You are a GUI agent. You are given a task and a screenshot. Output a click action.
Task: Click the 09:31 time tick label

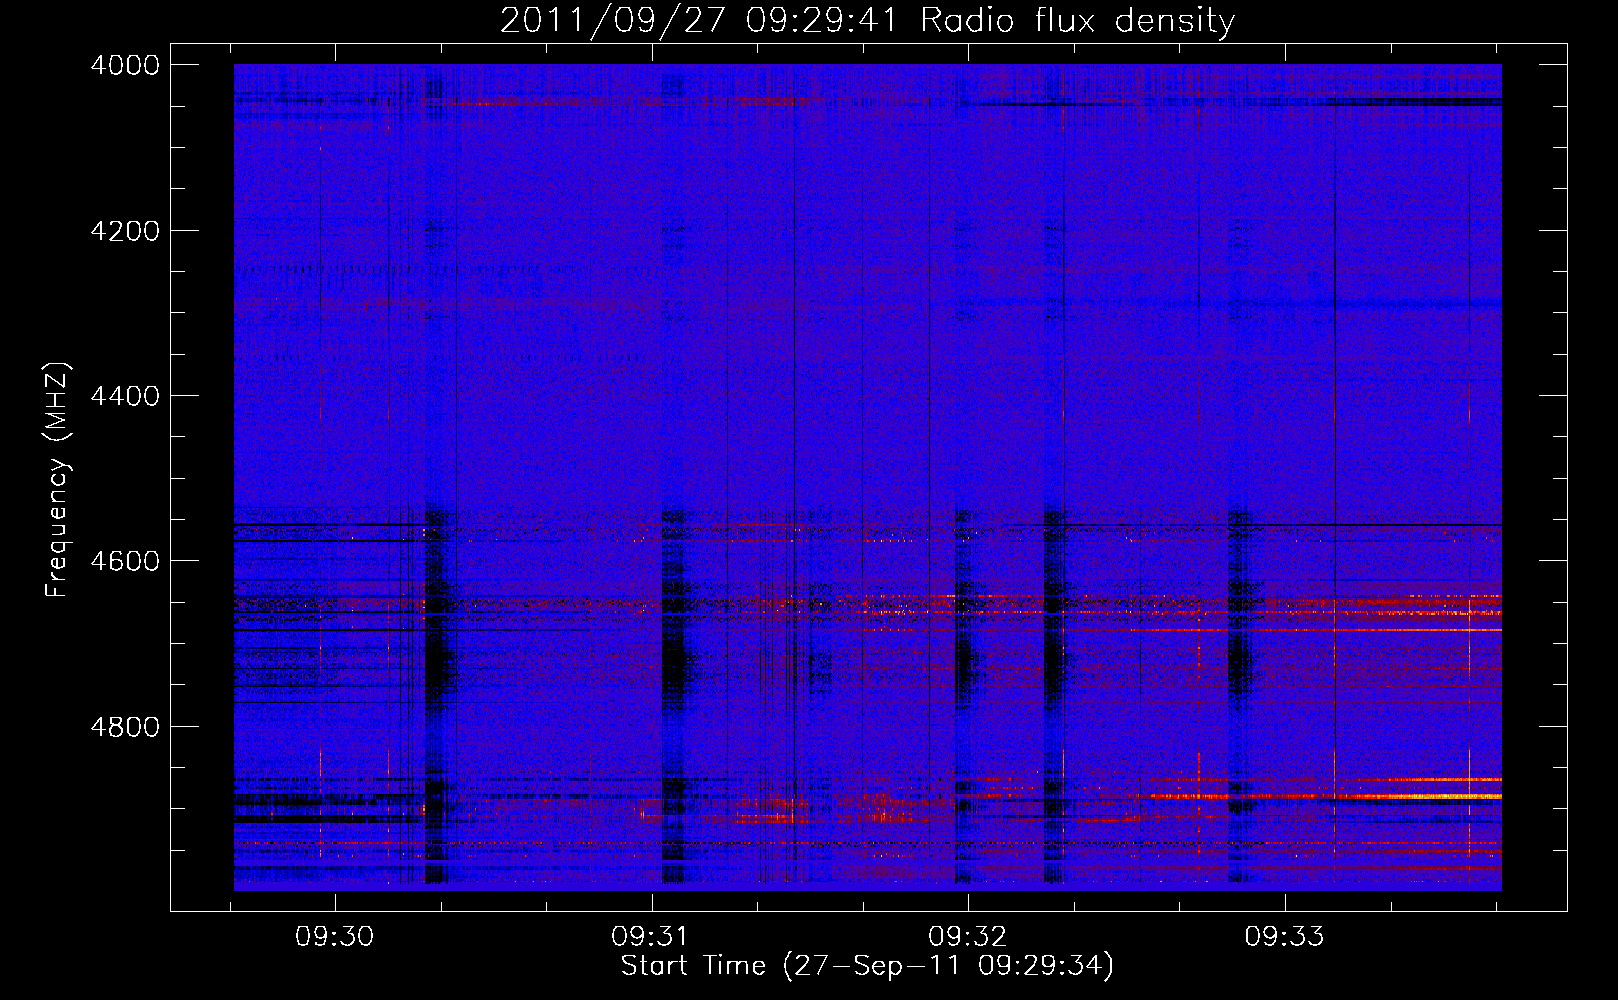(x=651, y=936)
